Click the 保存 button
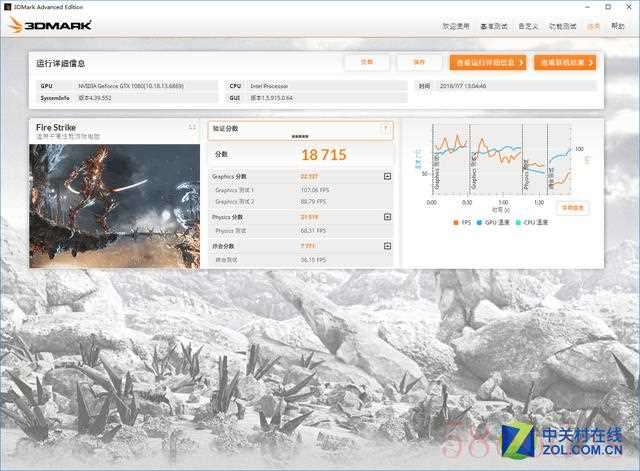 coord(419,62)
